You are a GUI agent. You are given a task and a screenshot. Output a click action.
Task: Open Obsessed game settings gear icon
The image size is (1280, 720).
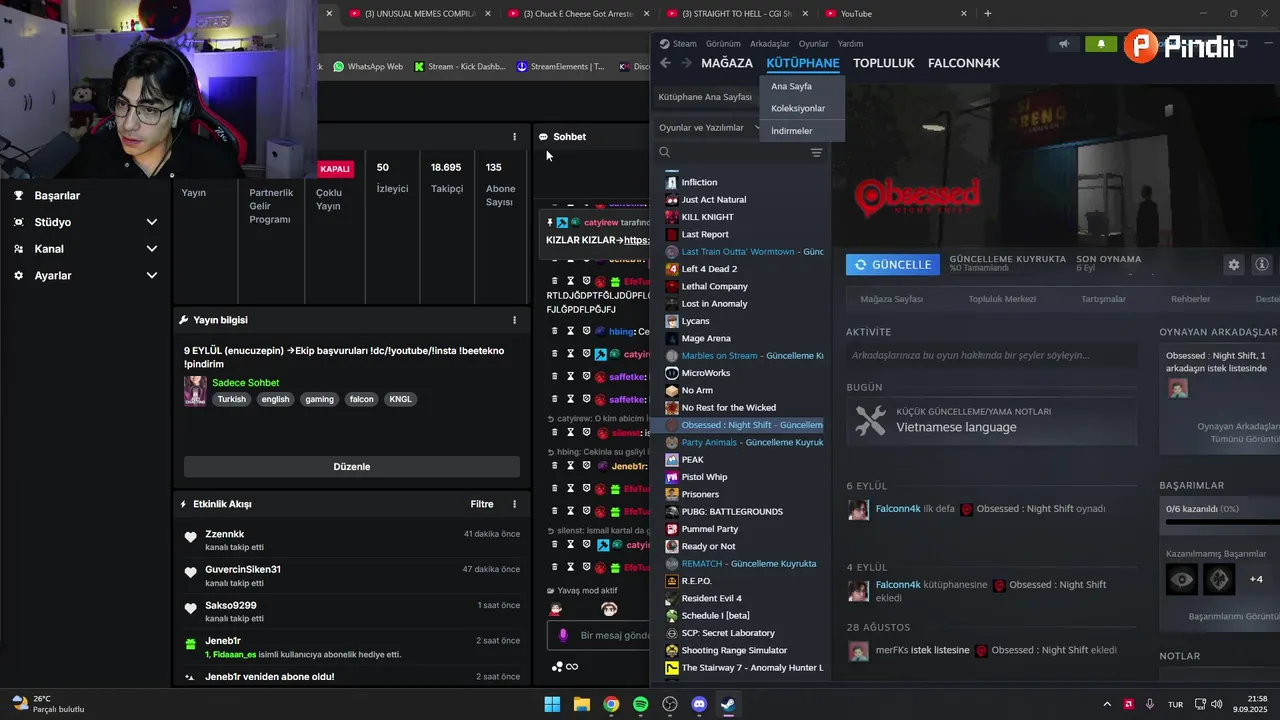coord(1234,265)
